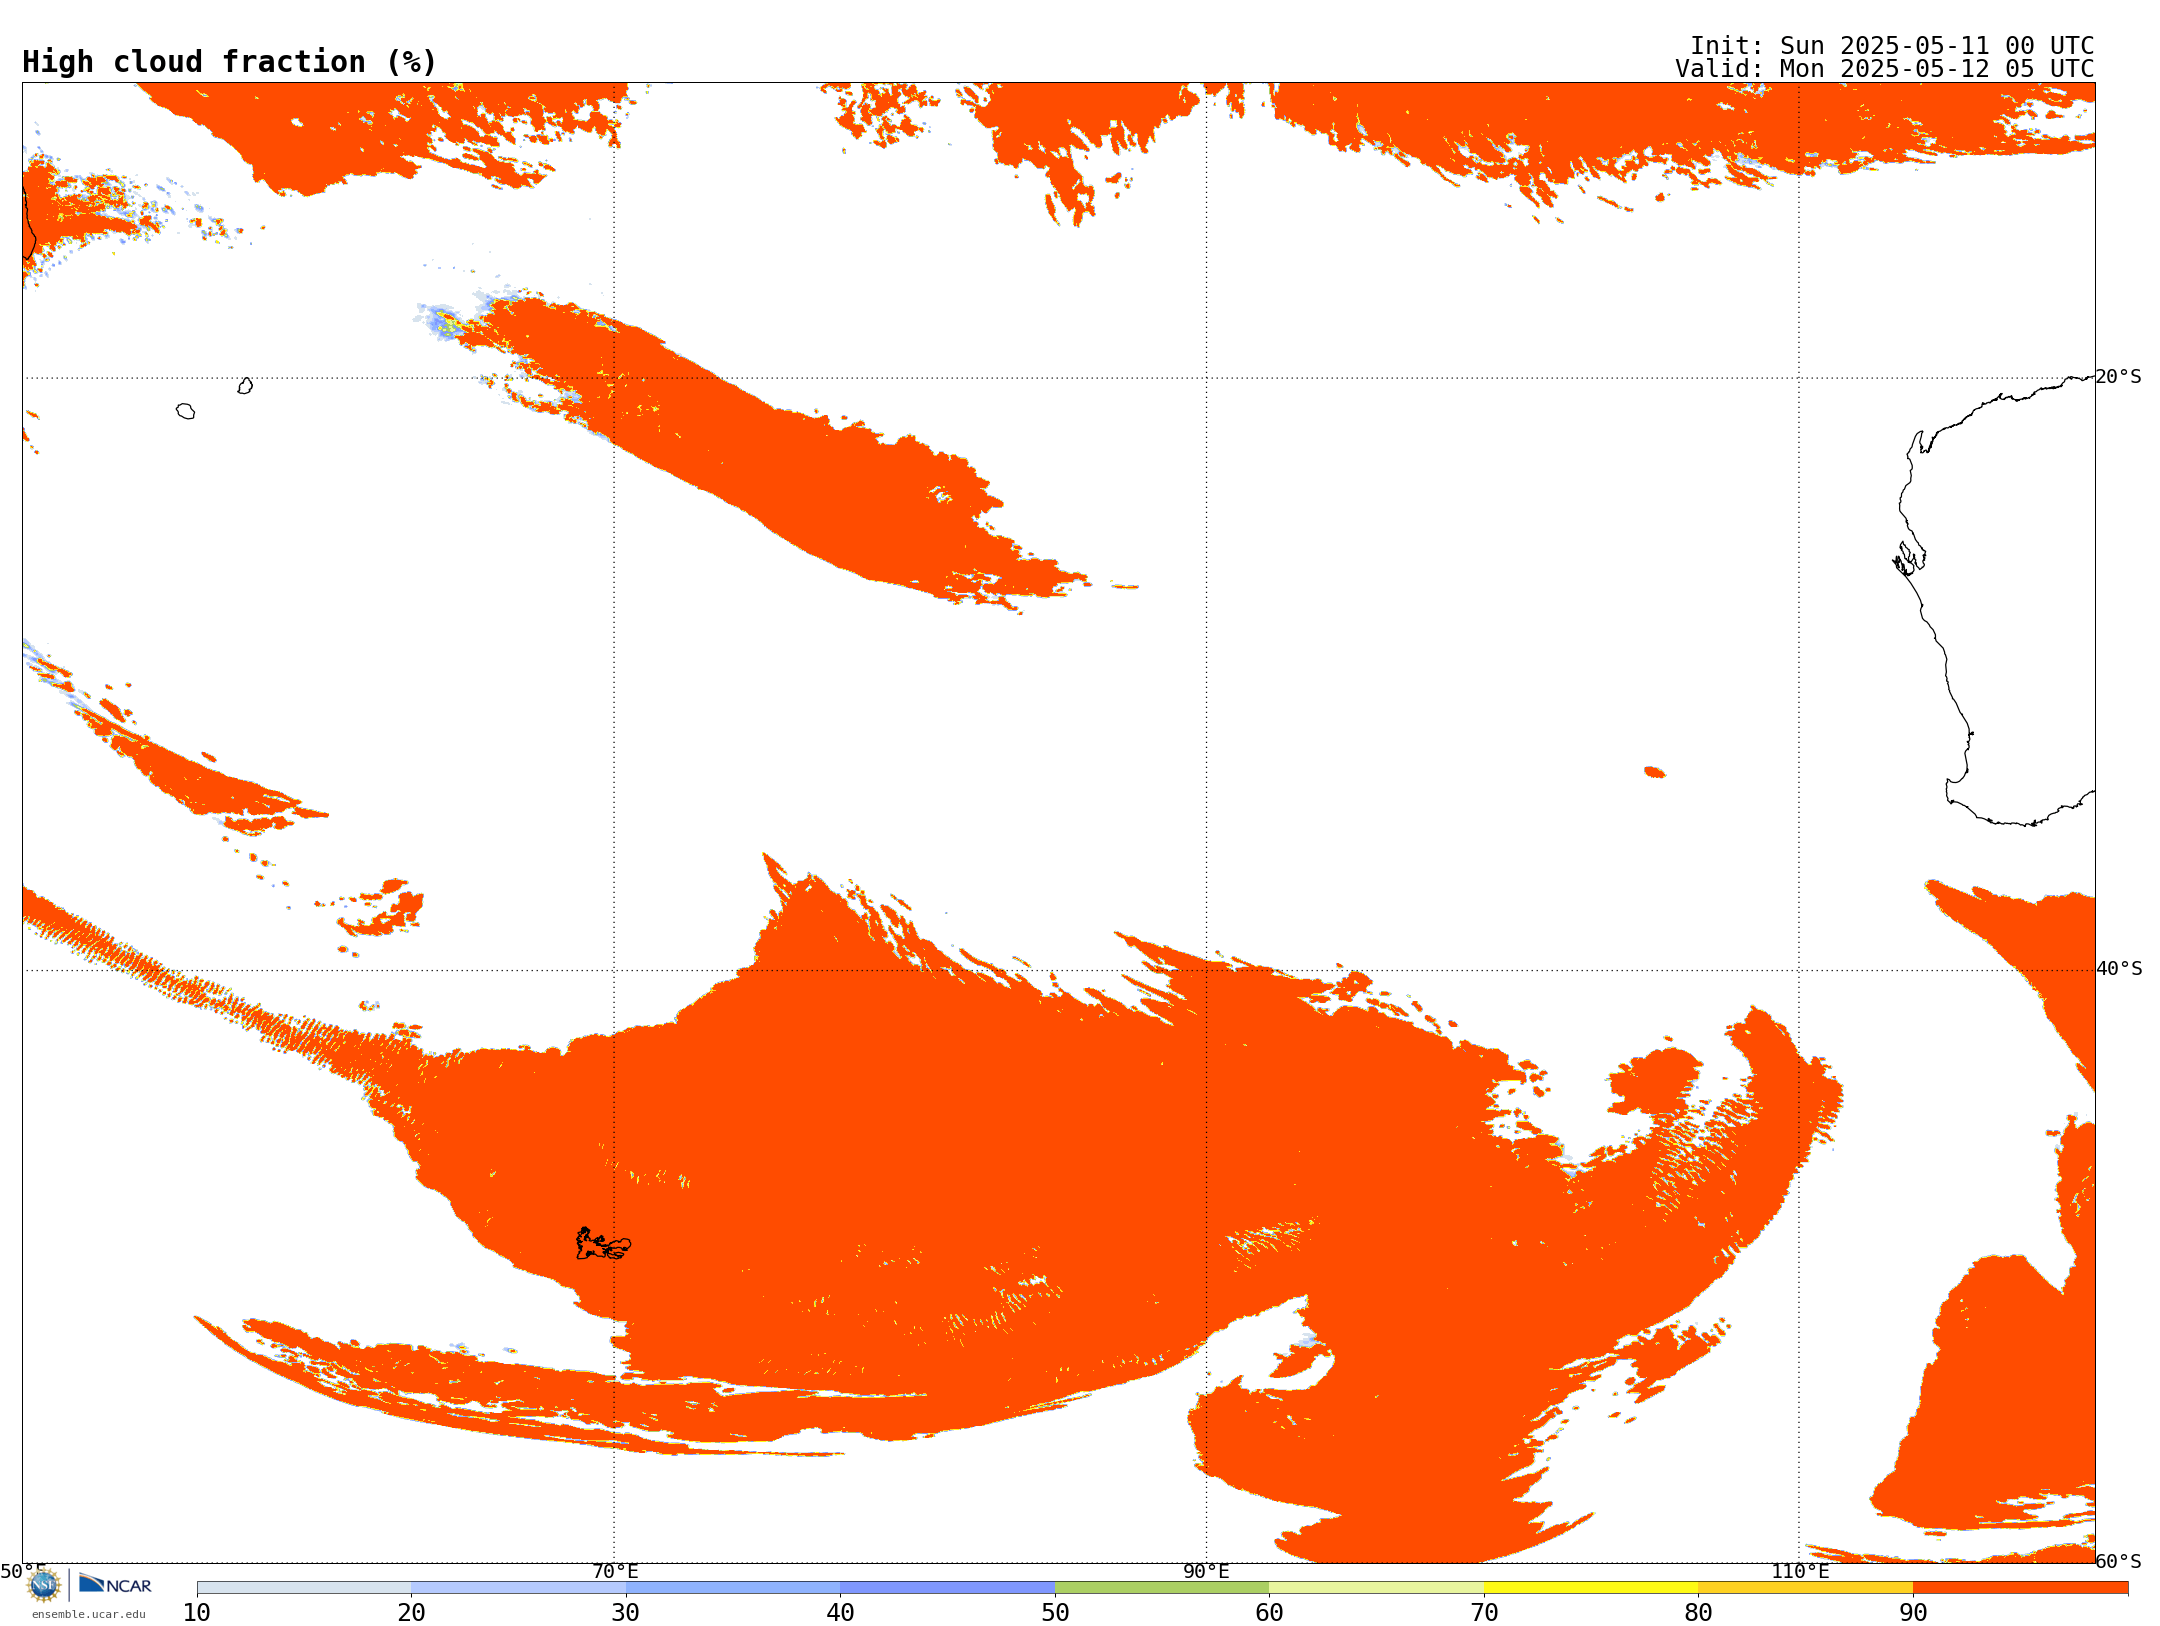The image size is (2160, 1626).
Task: Click the bright yellow 70-80 colorbar segment
Action: 1591,1588
